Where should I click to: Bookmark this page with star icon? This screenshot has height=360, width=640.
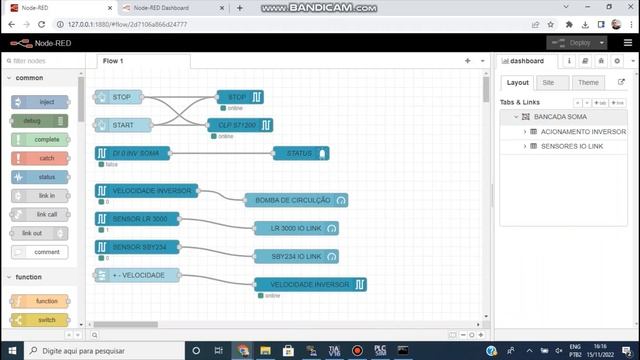point(551,24)
